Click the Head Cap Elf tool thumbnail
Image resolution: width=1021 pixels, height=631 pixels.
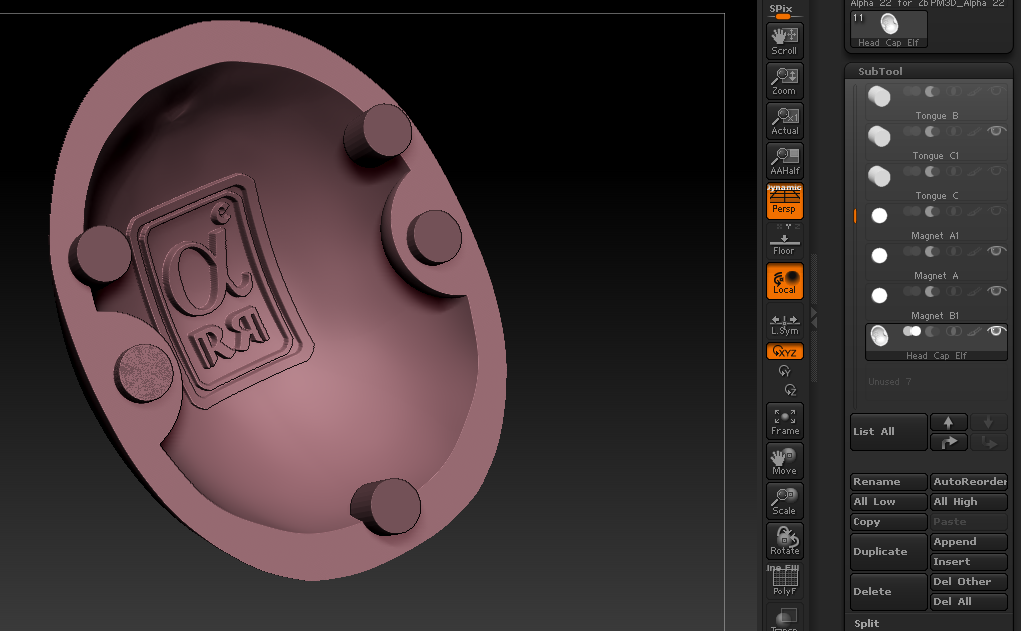click(x=889, y=29)
